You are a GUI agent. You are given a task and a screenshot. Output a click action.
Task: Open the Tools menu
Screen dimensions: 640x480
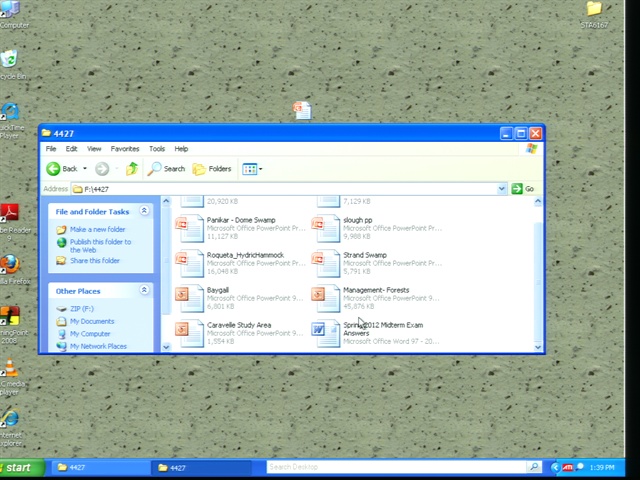(x=157, y=149)
